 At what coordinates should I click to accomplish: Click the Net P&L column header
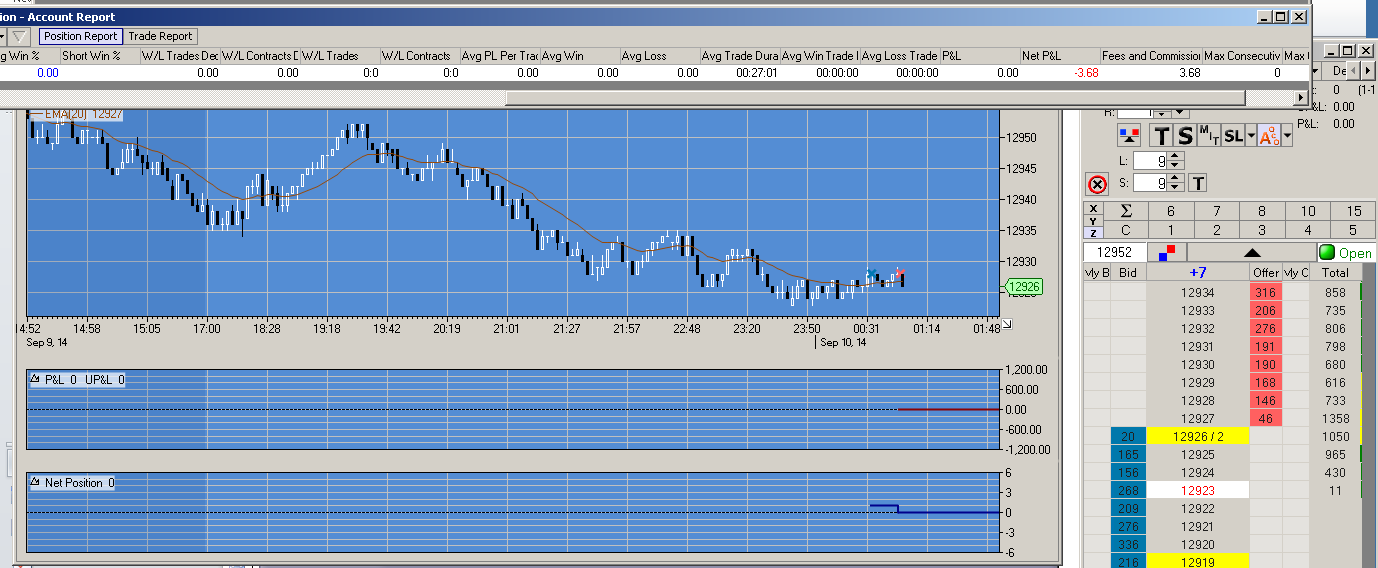pos(1060,56)
